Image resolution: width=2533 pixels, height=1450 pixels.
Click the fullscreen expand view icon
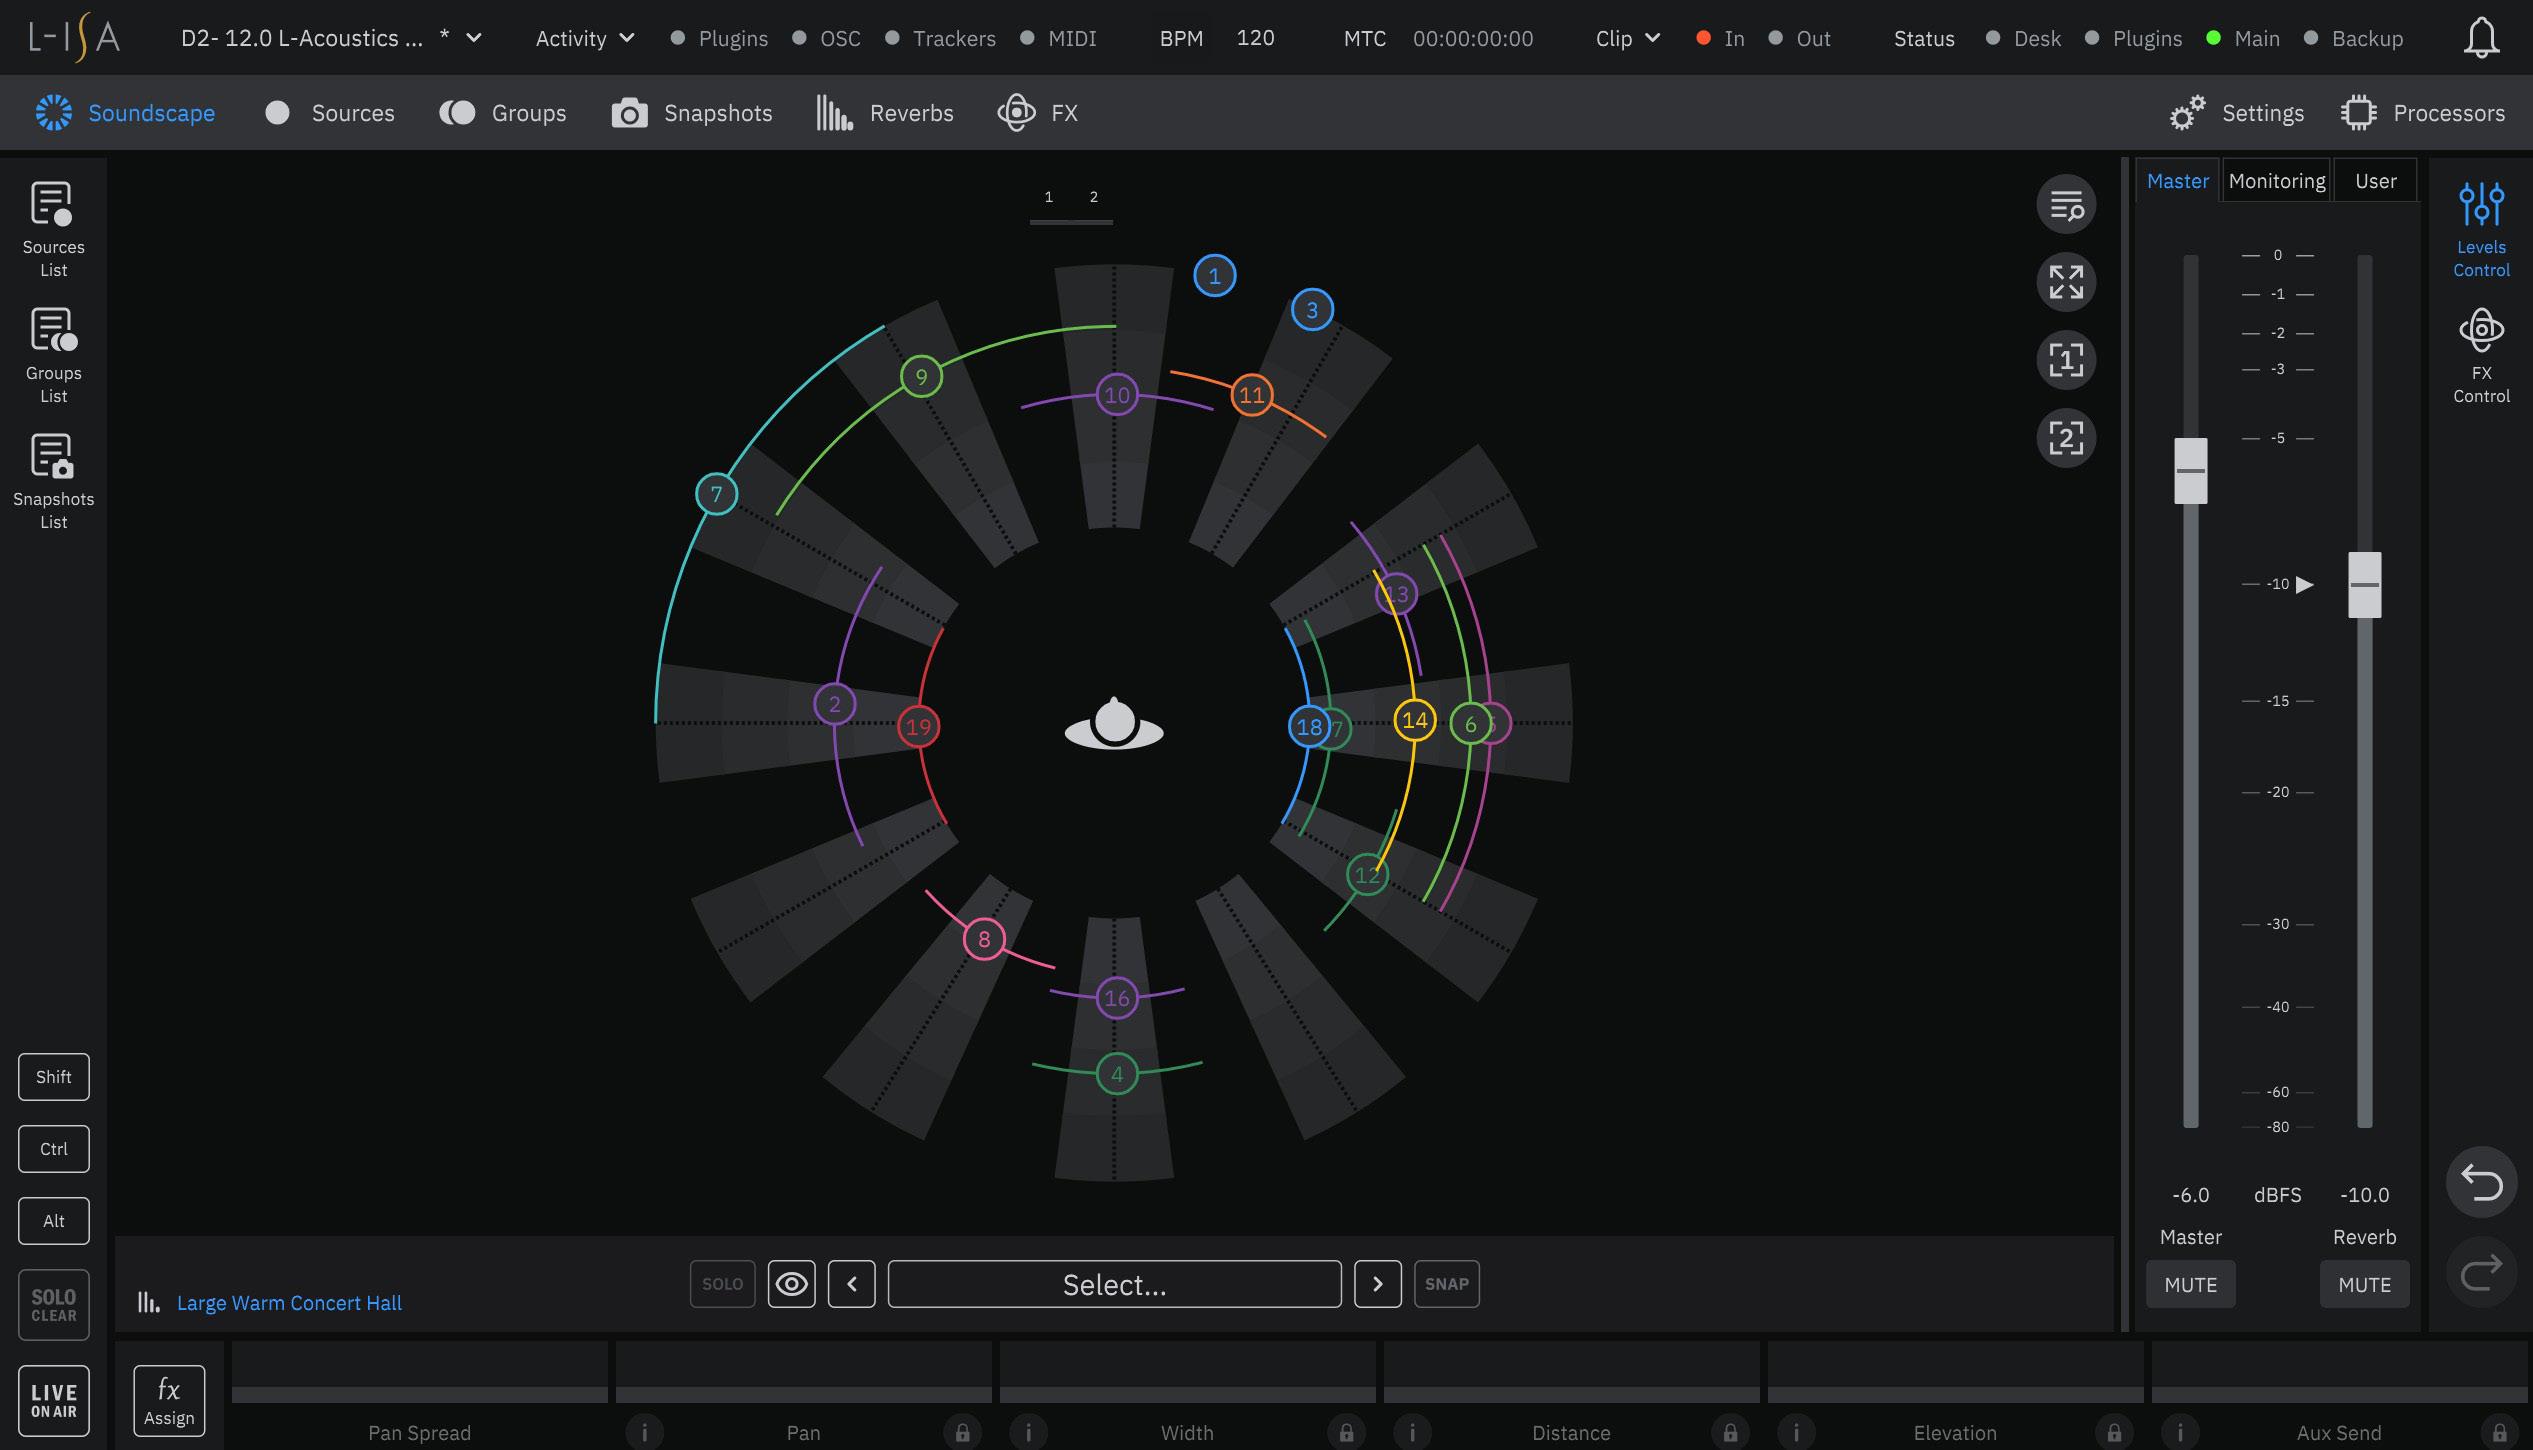2066,282
